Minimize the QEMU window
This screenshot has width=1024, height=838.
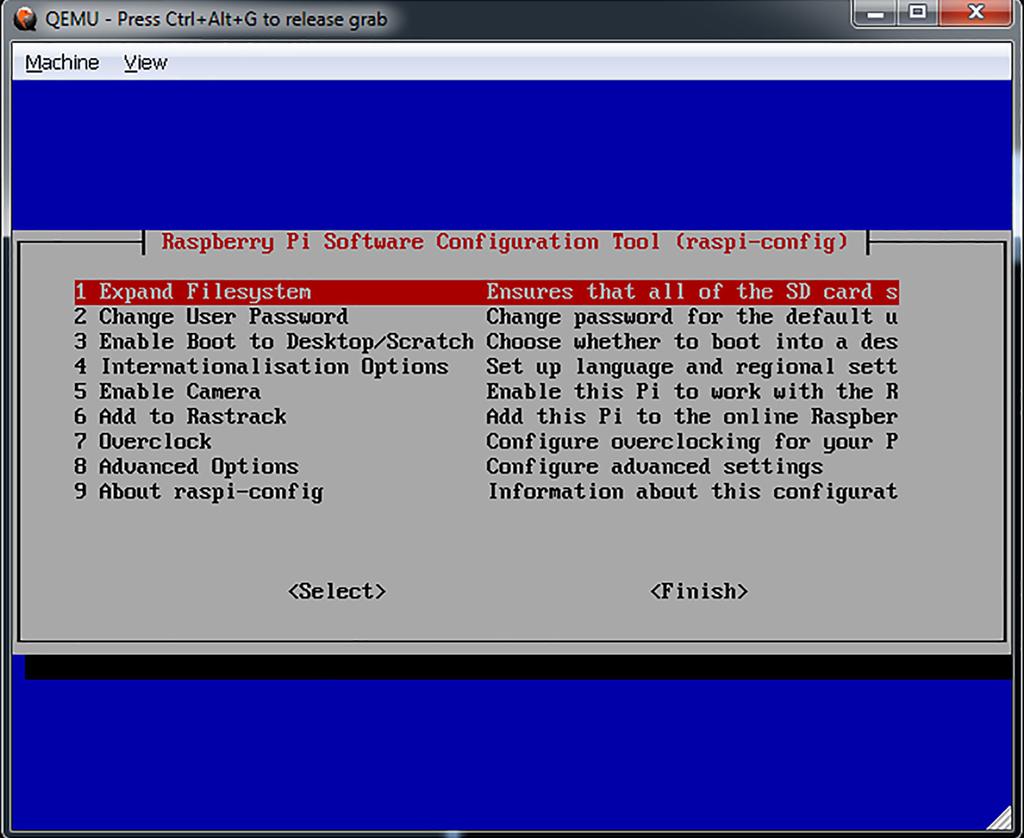click(x=876, y=13)
